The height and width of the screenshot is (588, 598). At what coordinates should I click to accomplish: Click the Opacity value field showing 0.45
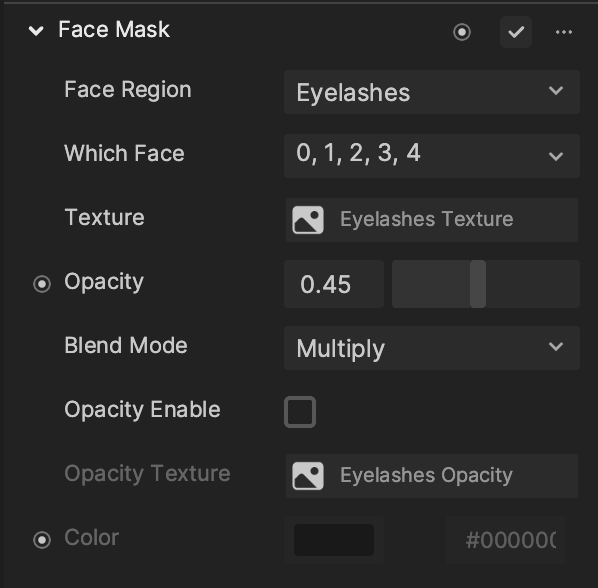point(334,284)
